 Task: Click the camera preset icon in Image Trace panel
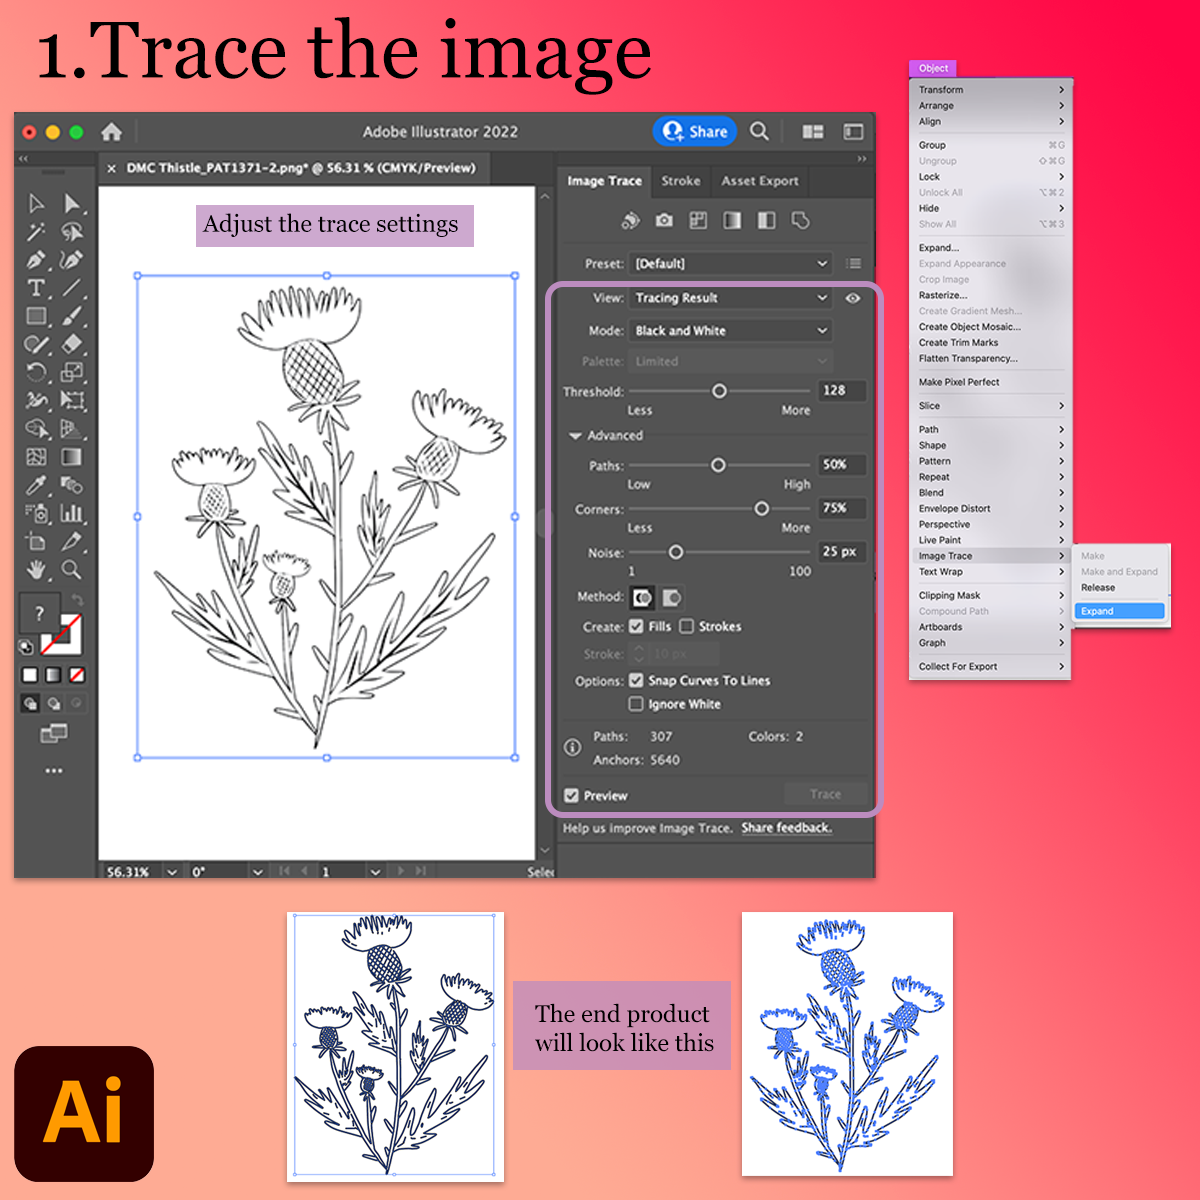click(664, 220)
